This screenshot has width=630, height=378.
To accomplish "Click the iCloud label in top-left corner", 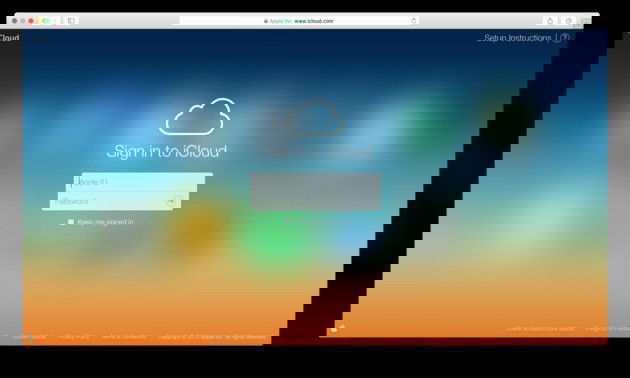I will click(x=9, y=38).
